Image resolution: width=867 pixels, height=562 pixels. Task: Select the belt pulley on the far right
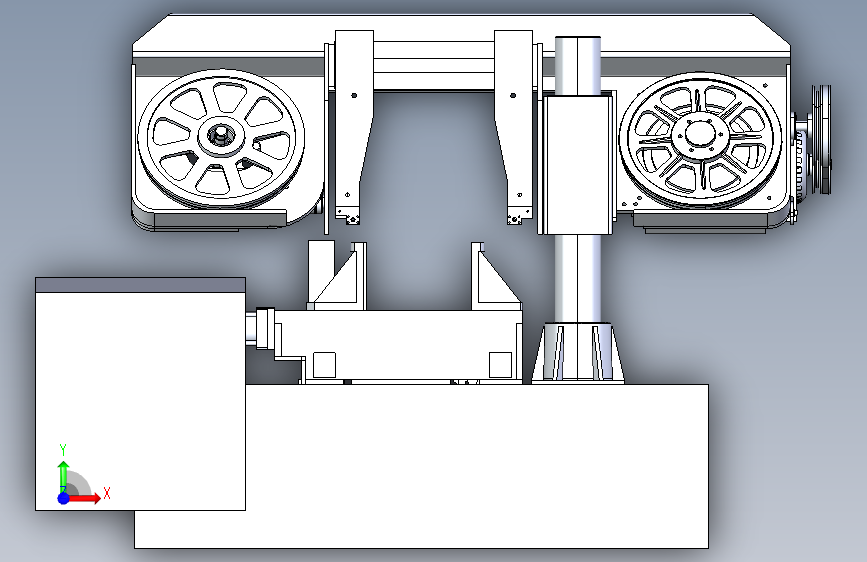click(x=821, y=139)
